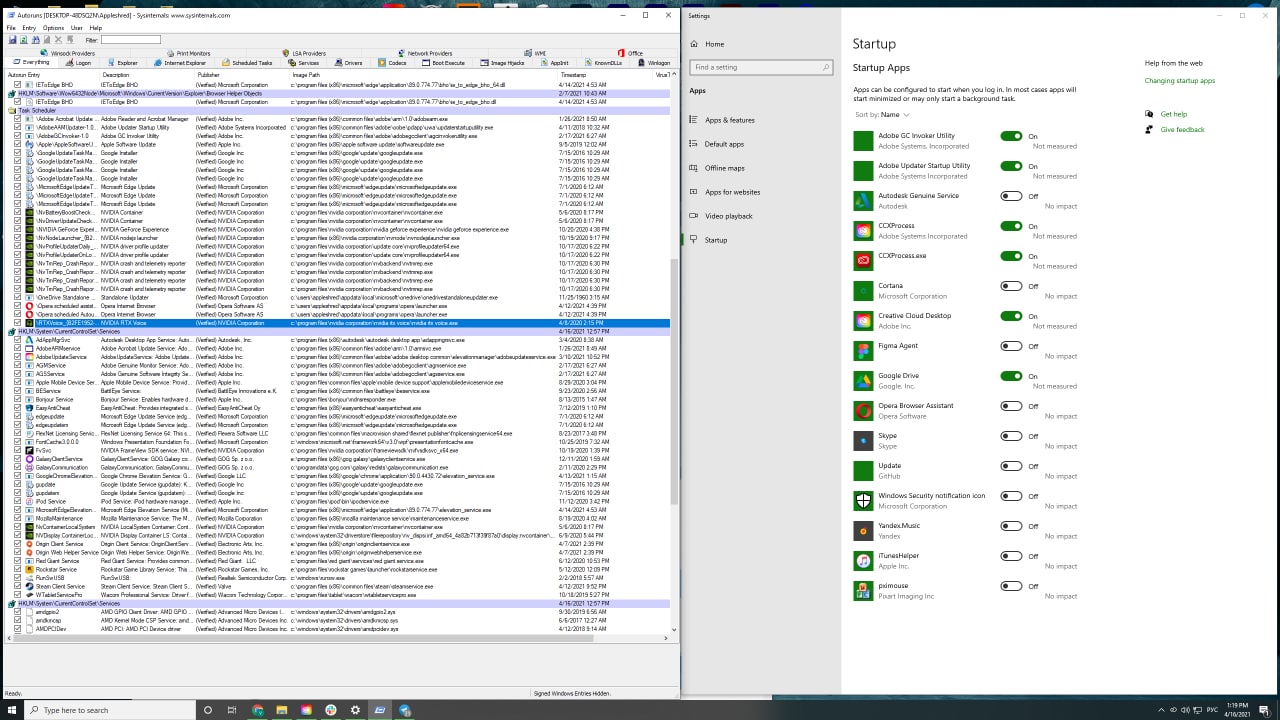Switch to the Scheduled Tasks tab

tap(246, 63)
